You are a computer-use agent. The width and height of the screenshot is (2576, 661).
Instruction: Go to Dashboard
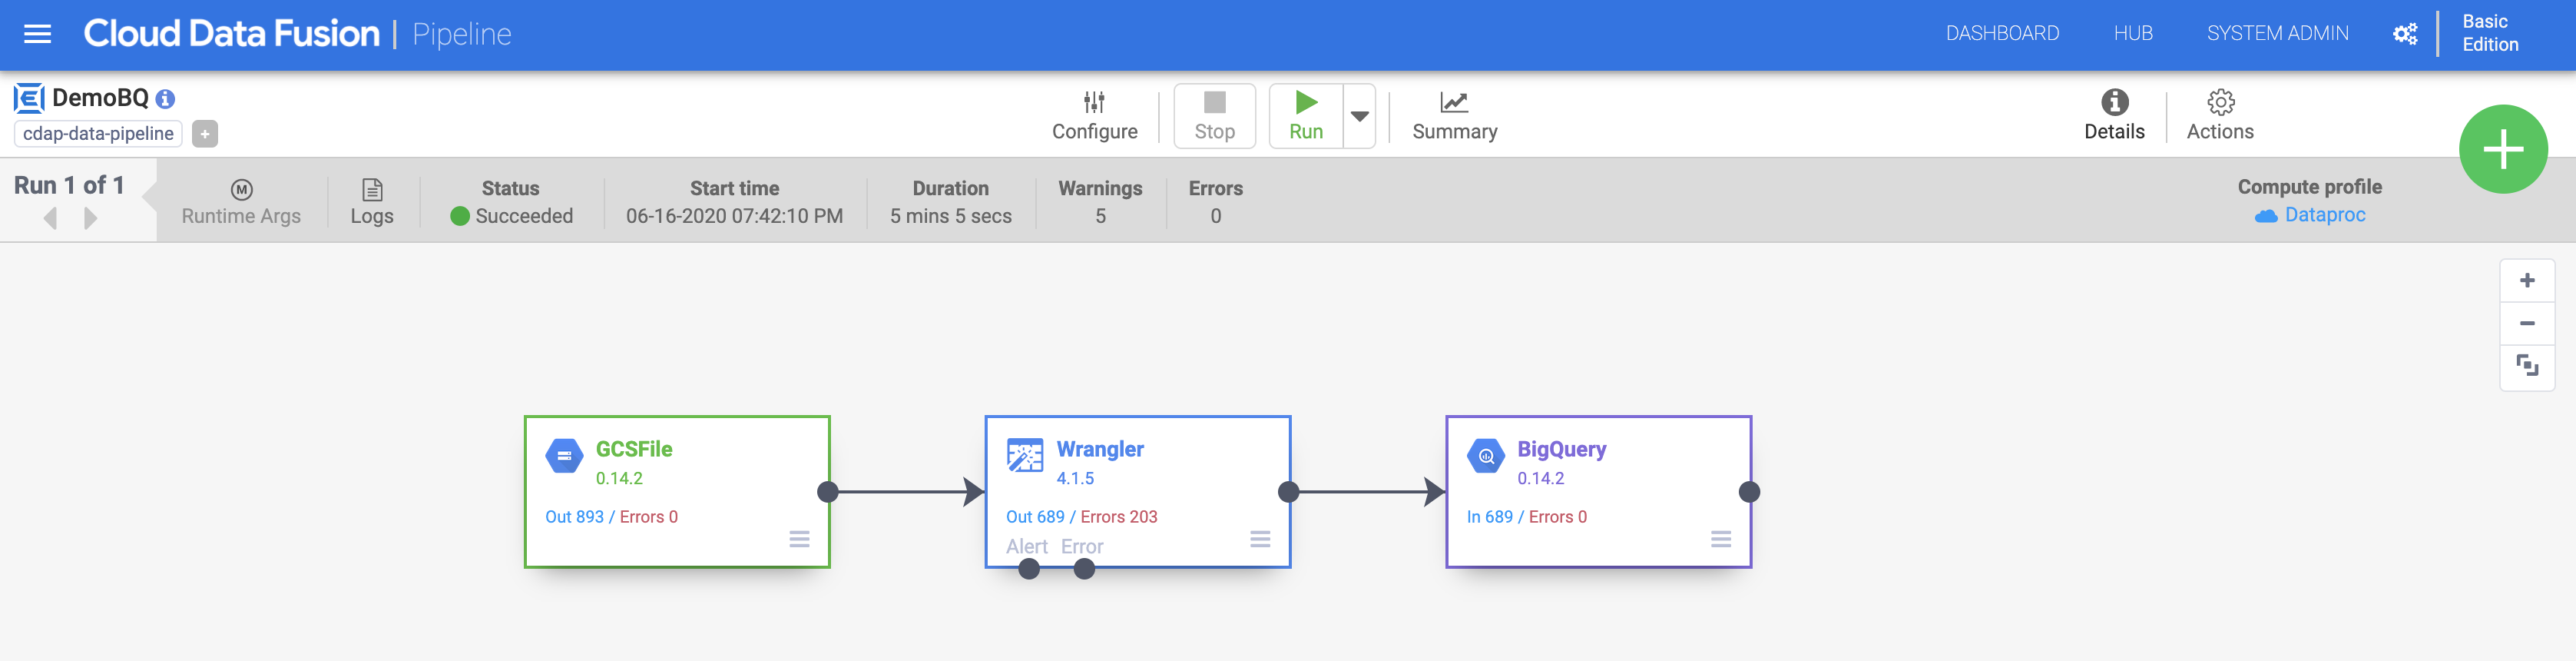(x=2002, y=33)
